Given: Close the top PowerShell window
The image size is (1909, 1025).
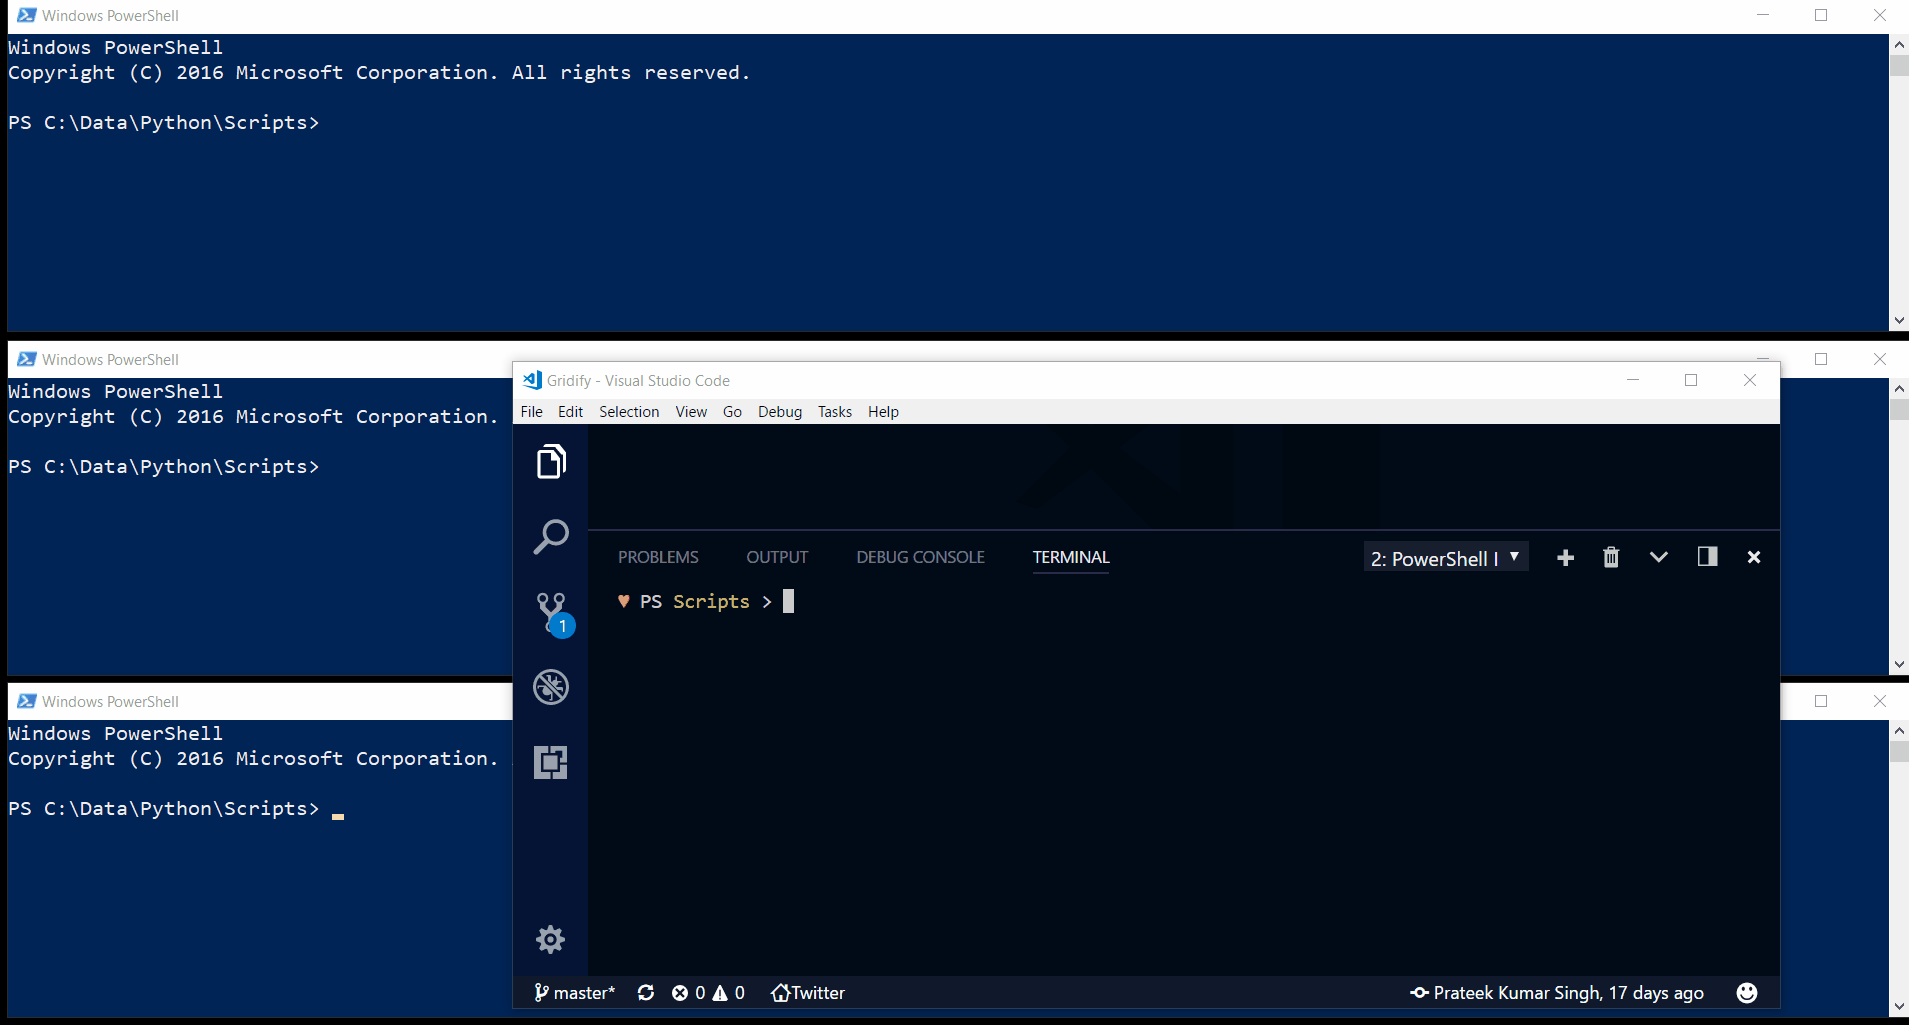Looking at the screenshot, I should 1880,15.
